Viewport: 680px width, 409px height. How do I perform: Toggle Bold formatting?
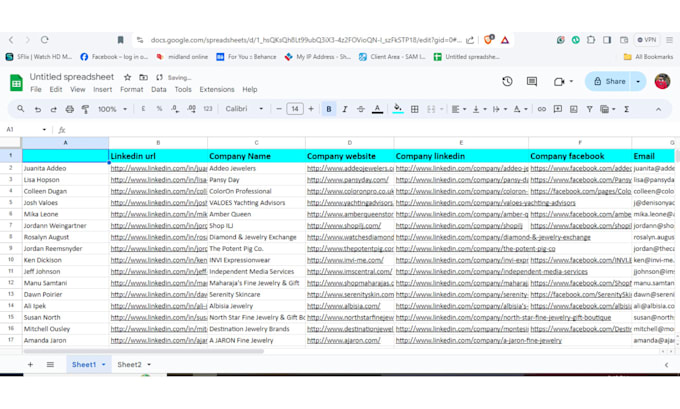(x=329, y=109)
